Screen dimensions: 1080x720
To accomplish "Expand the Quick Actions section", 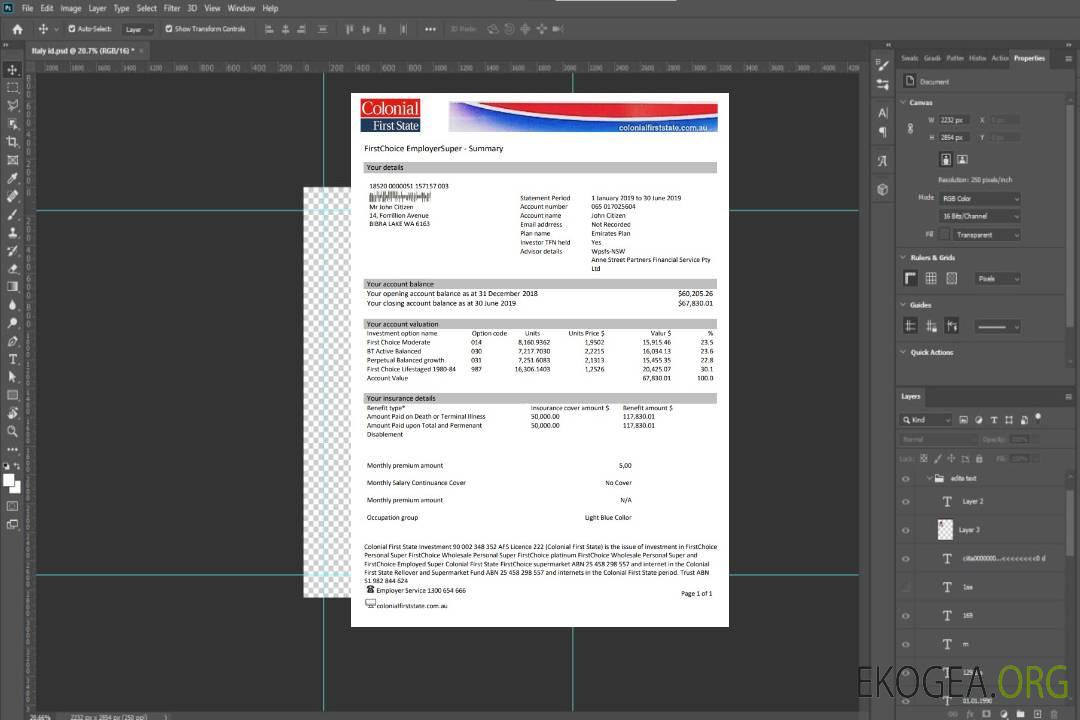I will [x=904, y=352].
